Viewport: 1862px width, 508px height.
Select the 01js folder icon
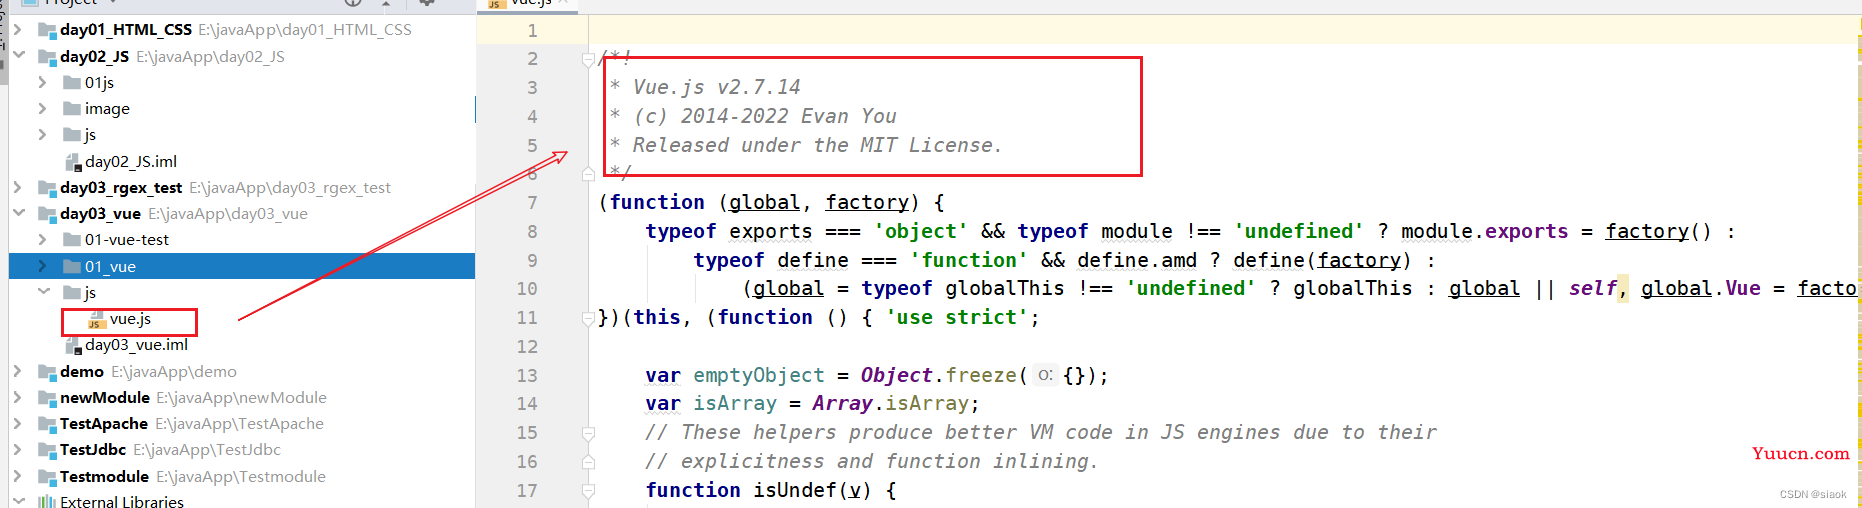coord(72,82)
